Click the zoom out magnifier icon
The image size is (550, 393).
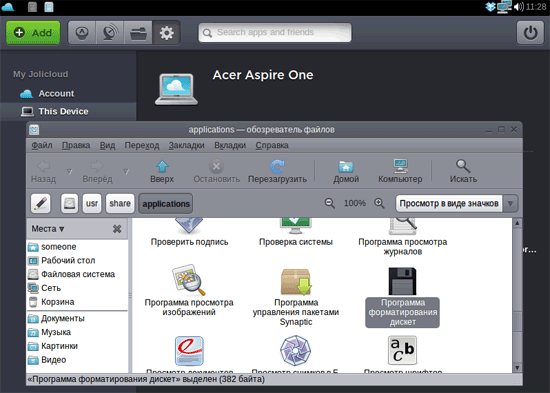(x=330, y=203)
